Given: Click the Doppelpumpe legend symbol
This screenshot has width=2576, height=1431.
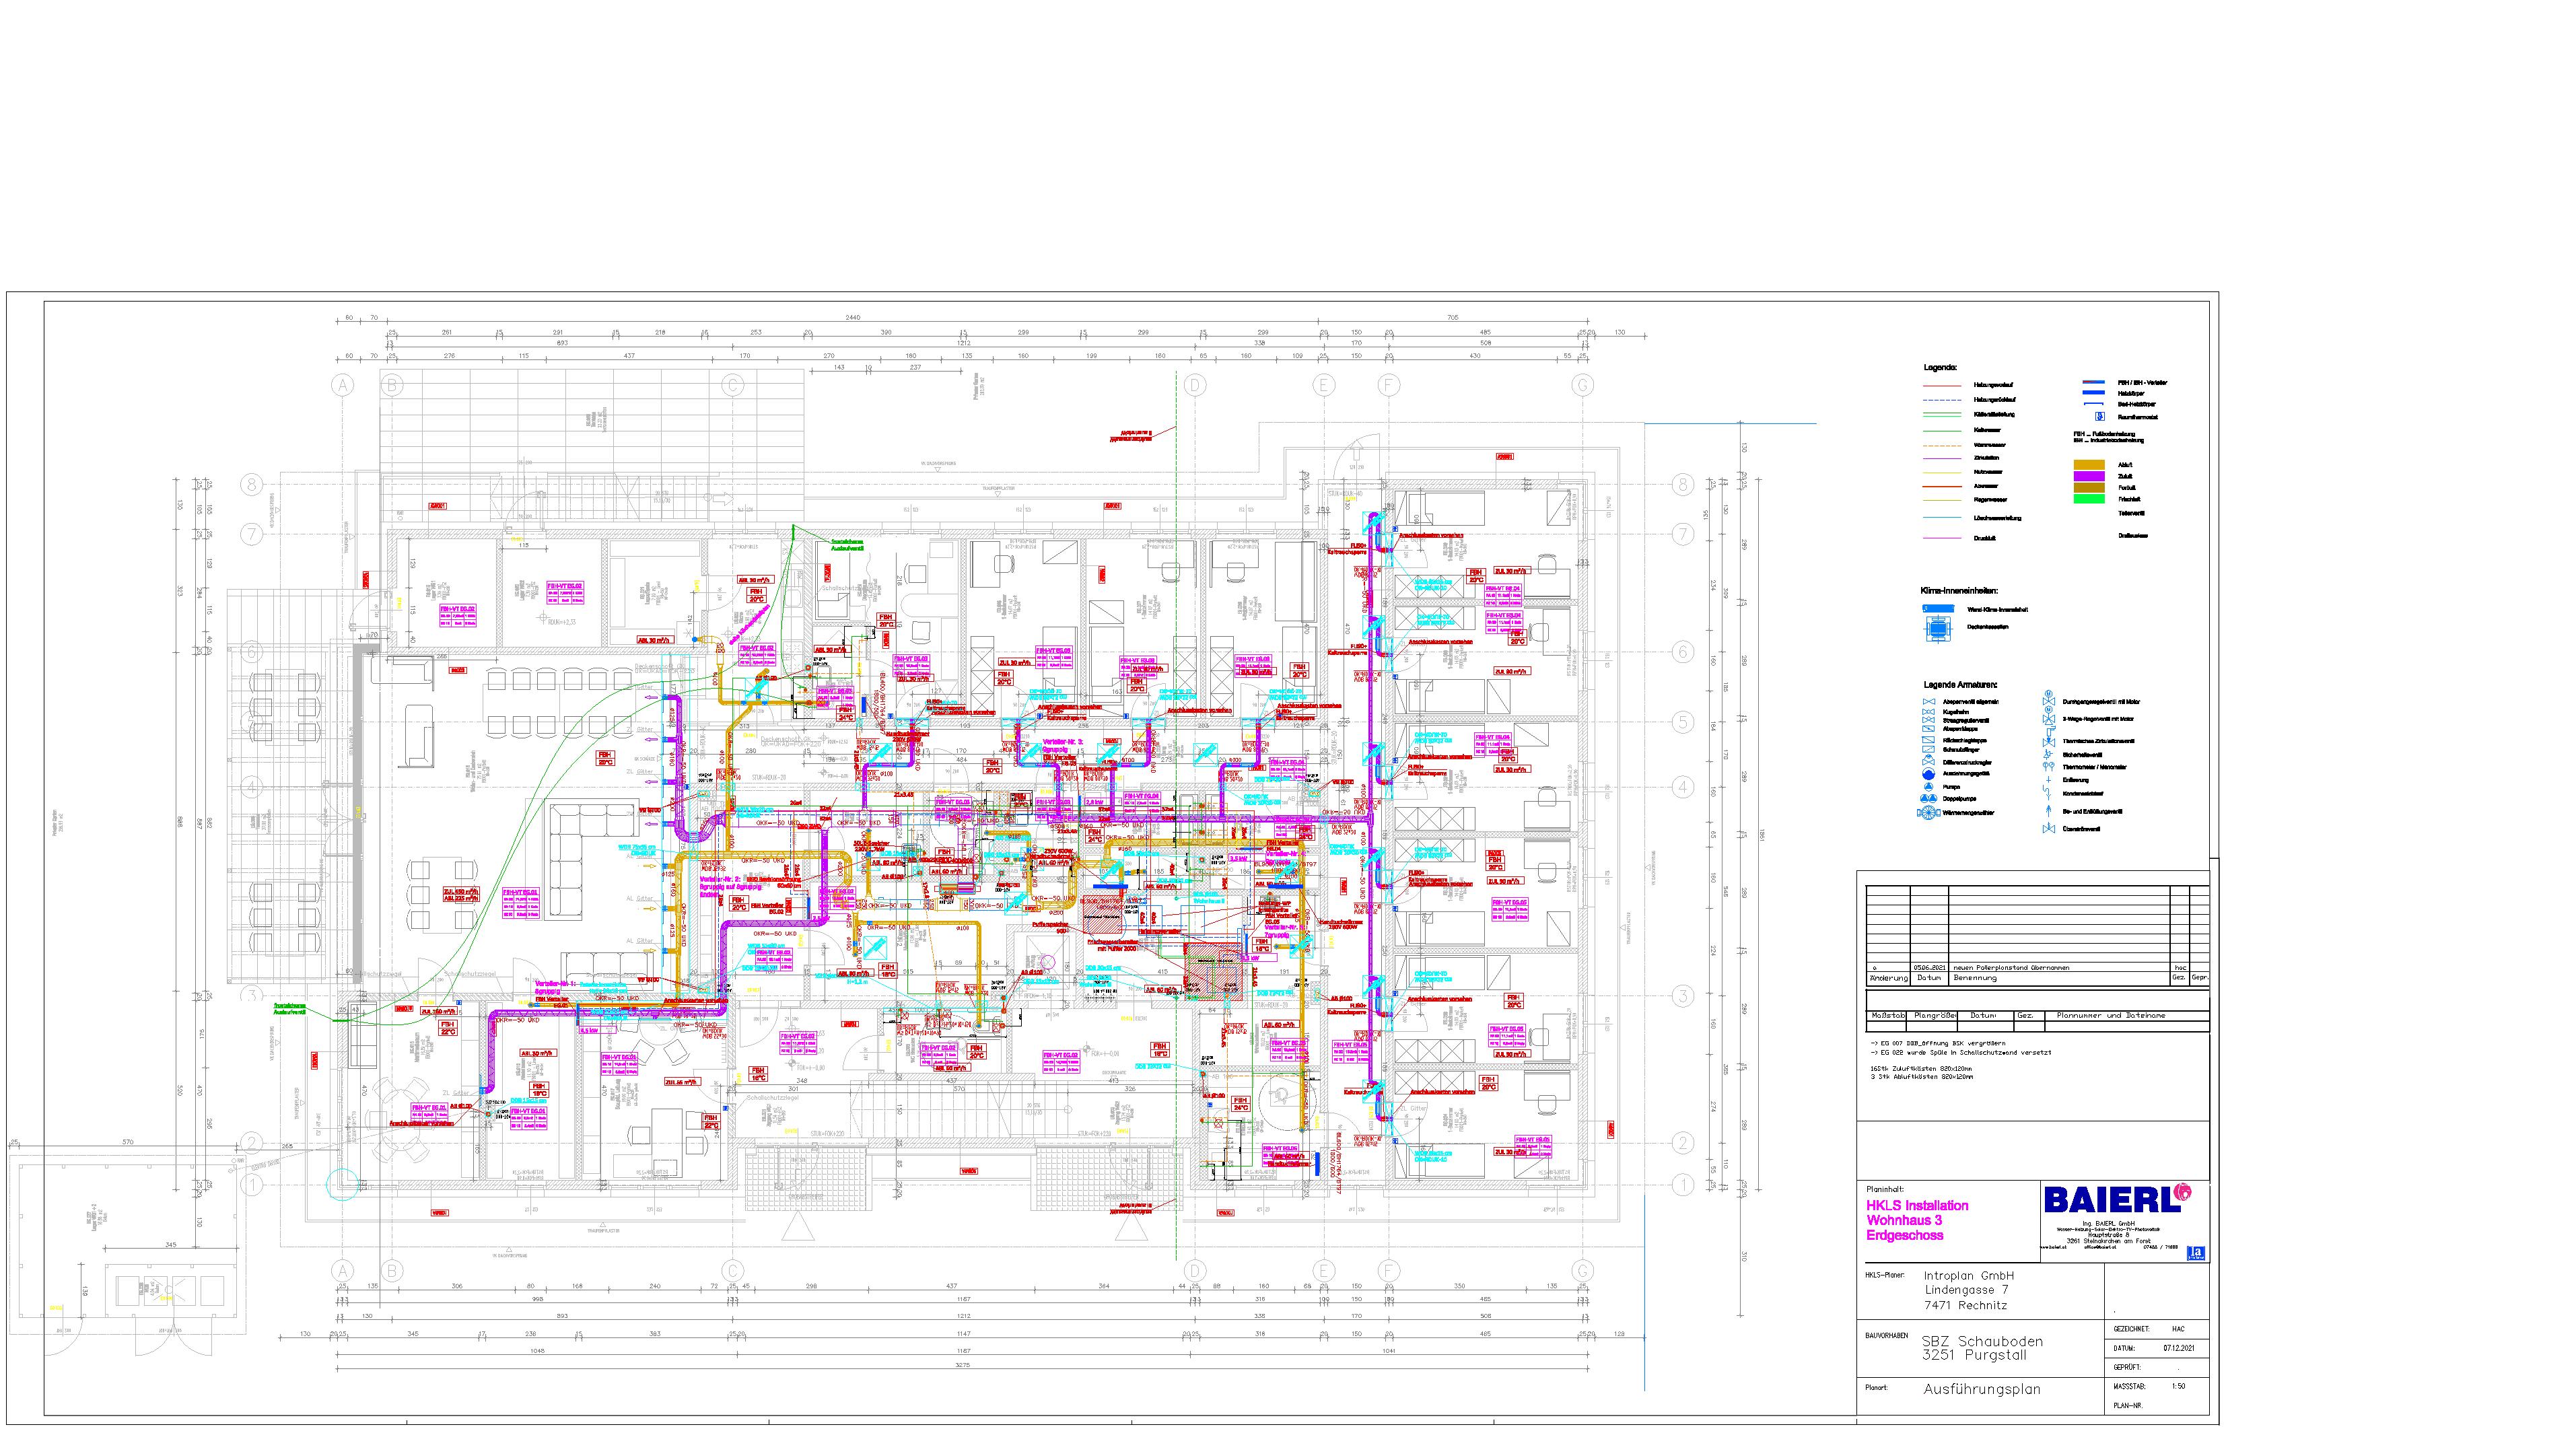Looking at the screenshot, I should (1929, 799).
